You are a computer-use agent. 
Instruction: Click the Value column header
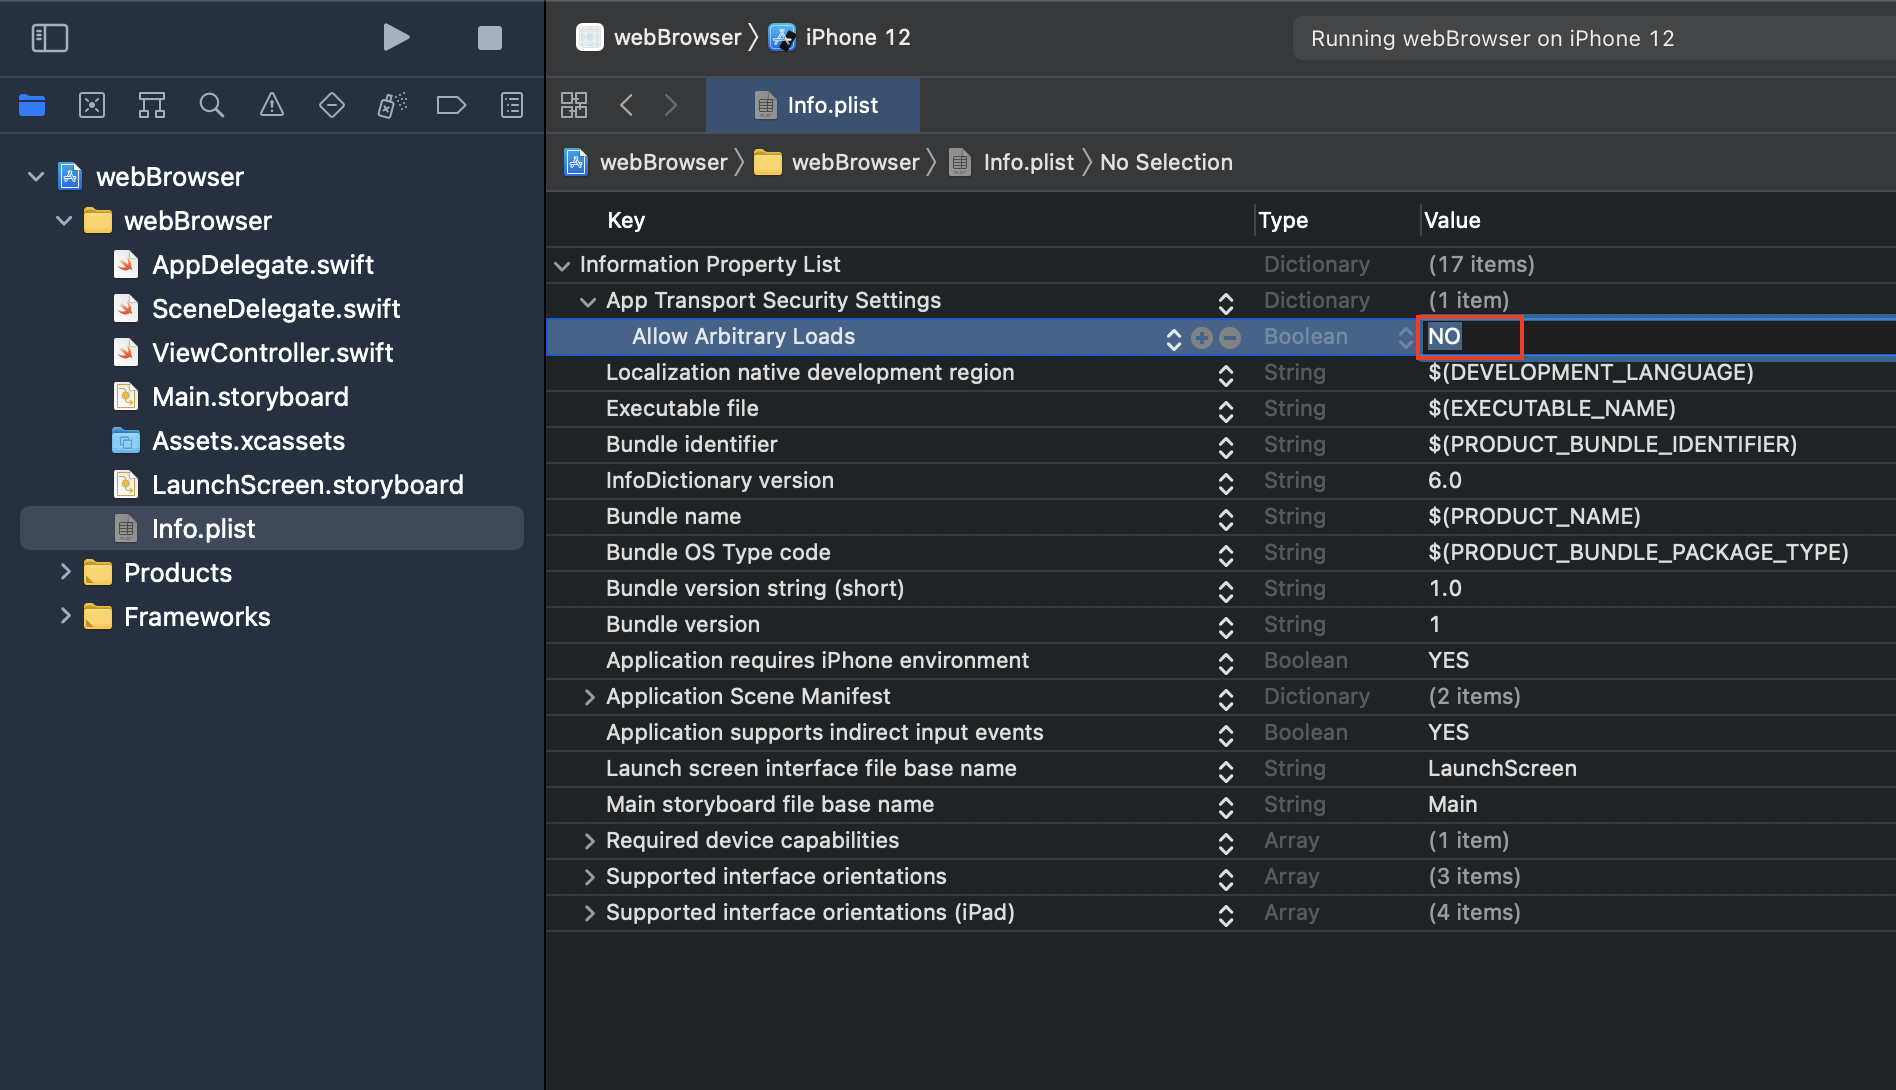pyautogui.click(x=1452, y=220)
